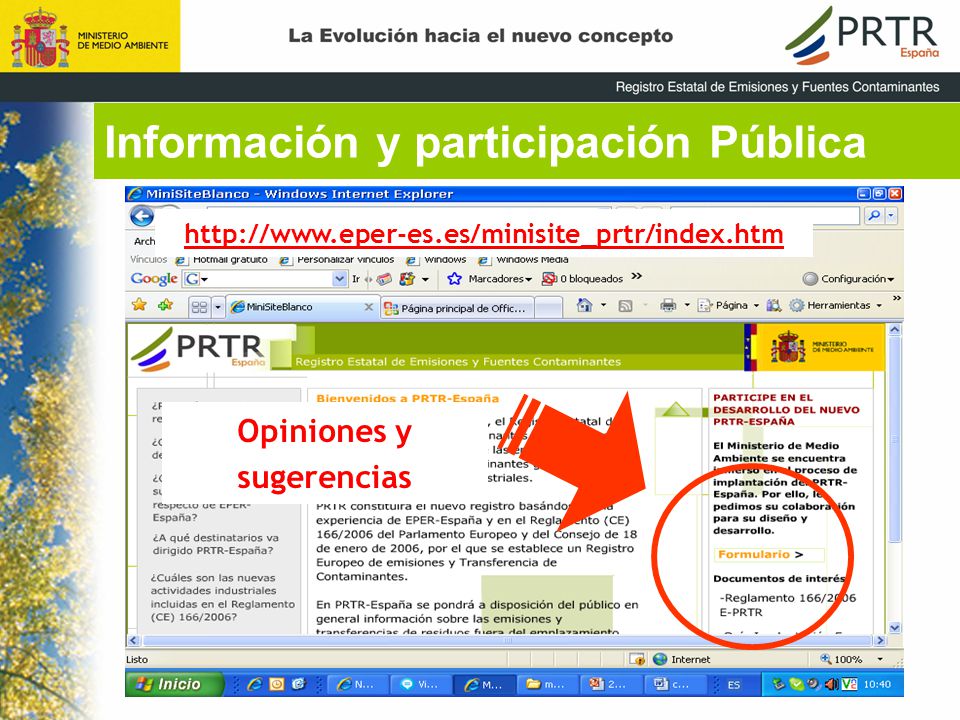Click the Home house icon
Screen dimensions: 960x720
[585, 305]
